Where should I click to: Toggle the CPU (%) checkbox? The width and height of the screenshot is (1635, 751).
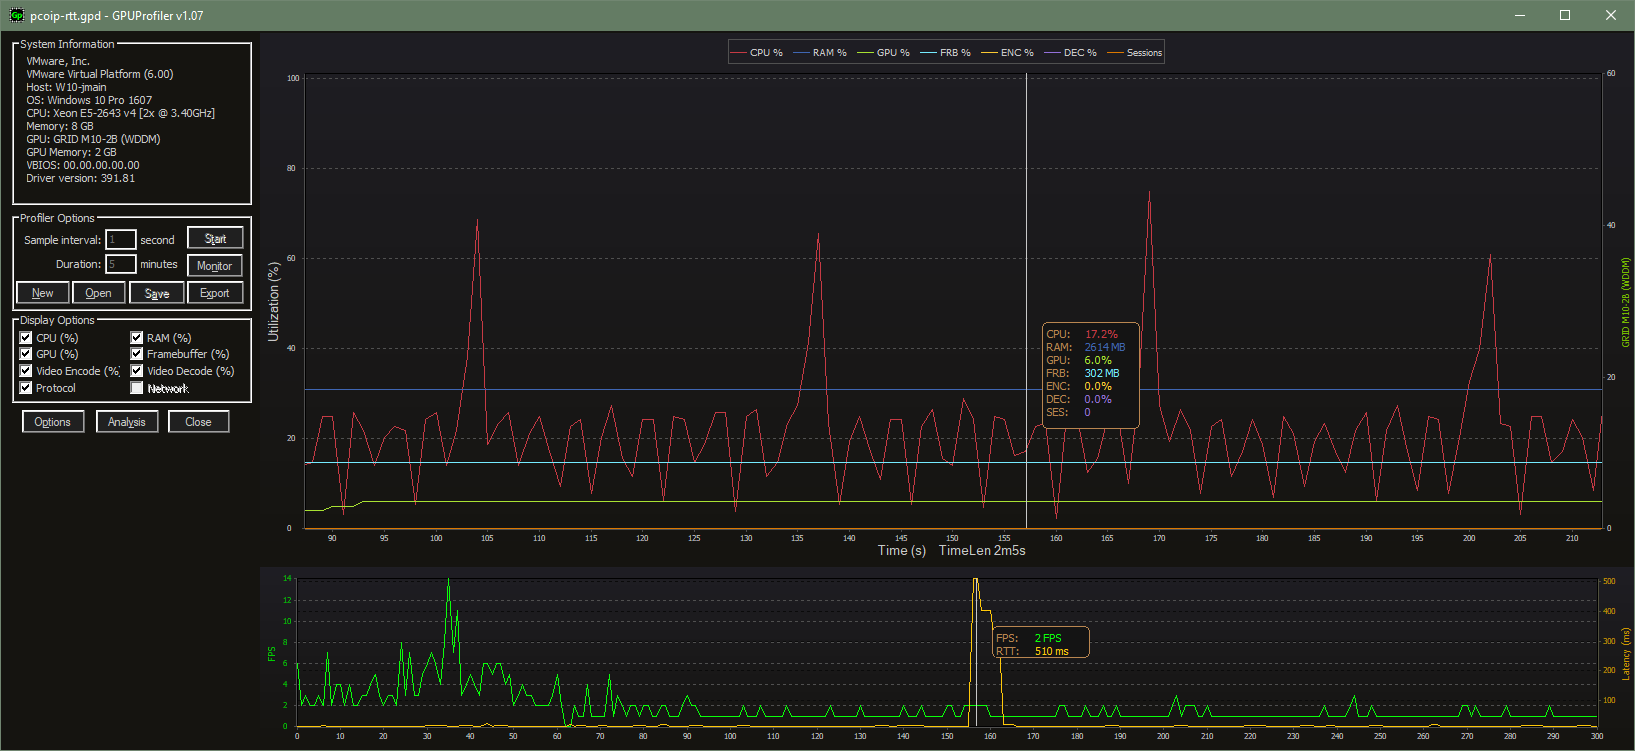click(x=26, y=338)
